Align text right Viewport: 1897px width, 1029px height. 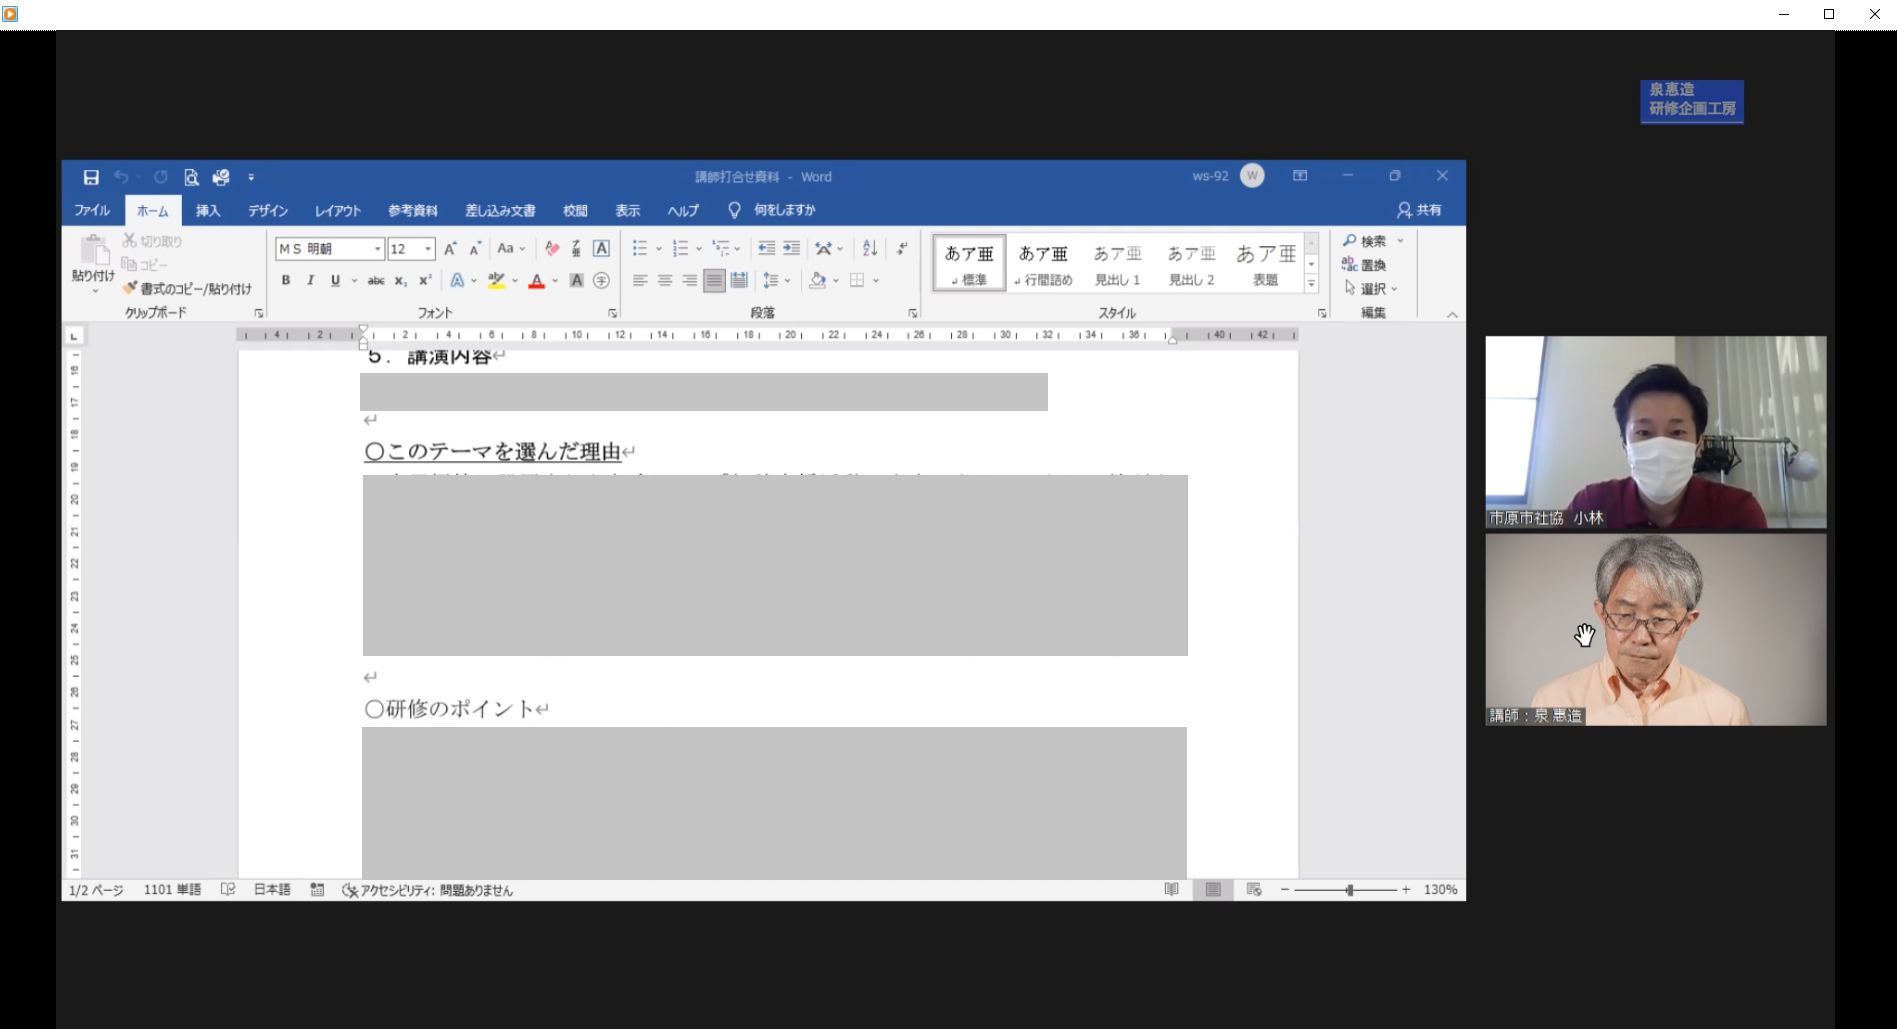click(689, 280)
